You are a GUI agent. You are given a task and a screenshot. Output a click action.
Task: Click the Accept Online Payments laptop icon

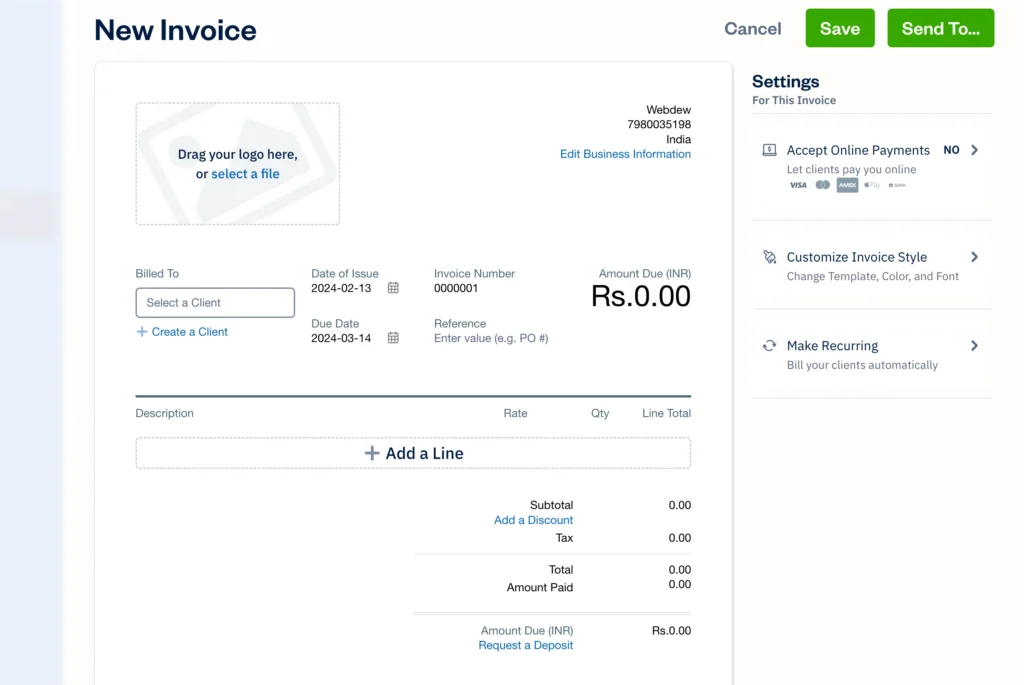[x=769, y=149]
